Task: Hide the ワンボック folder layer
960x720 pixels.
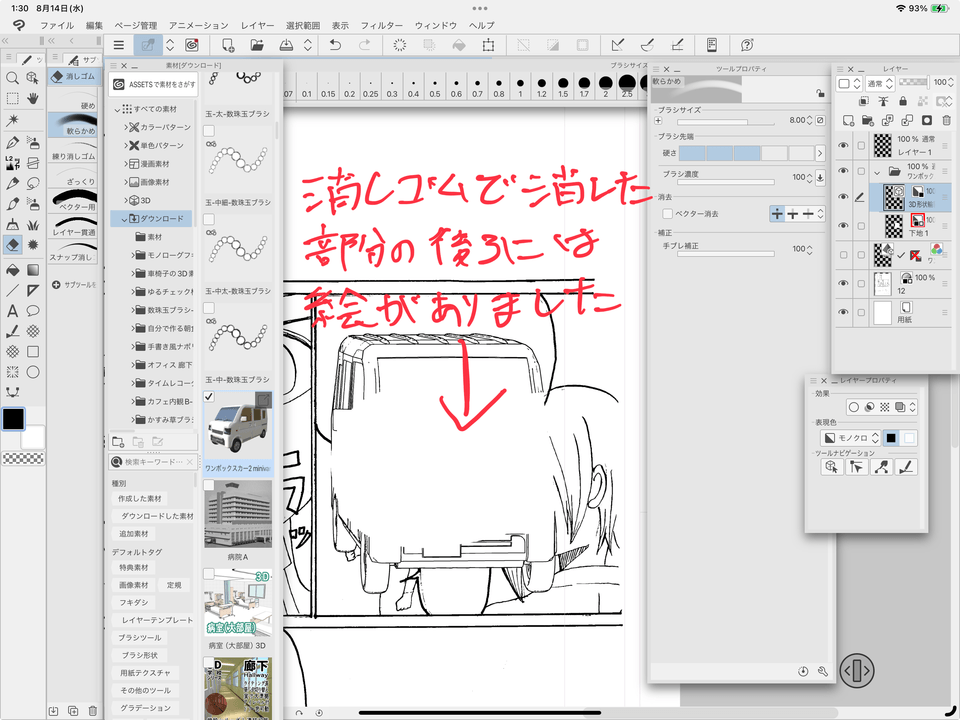Action: (843, 171)
